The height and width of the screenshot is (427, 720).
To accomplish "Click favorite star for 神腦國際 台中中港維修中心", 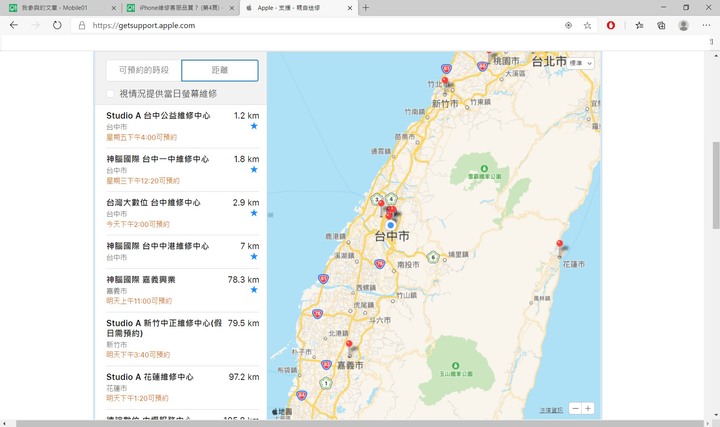I will click(254, 256).
